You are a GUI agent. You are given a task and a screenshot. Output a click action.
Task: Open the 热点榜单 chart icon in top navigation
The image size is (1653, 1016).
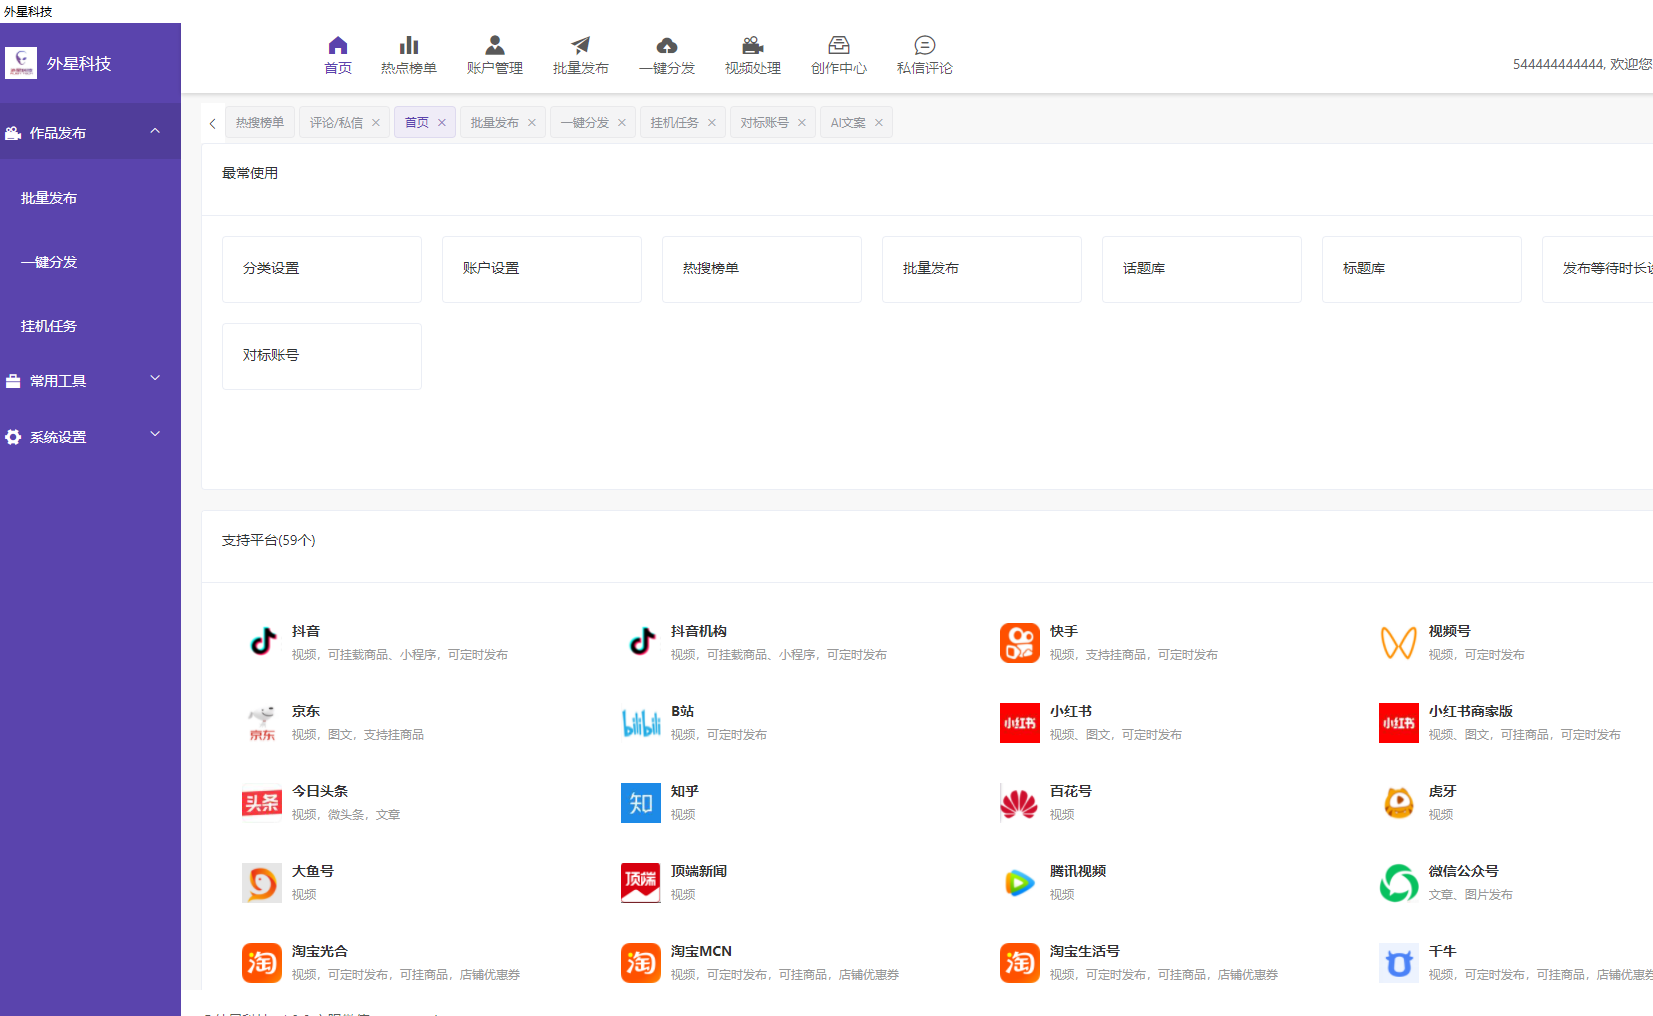(408, 46)
